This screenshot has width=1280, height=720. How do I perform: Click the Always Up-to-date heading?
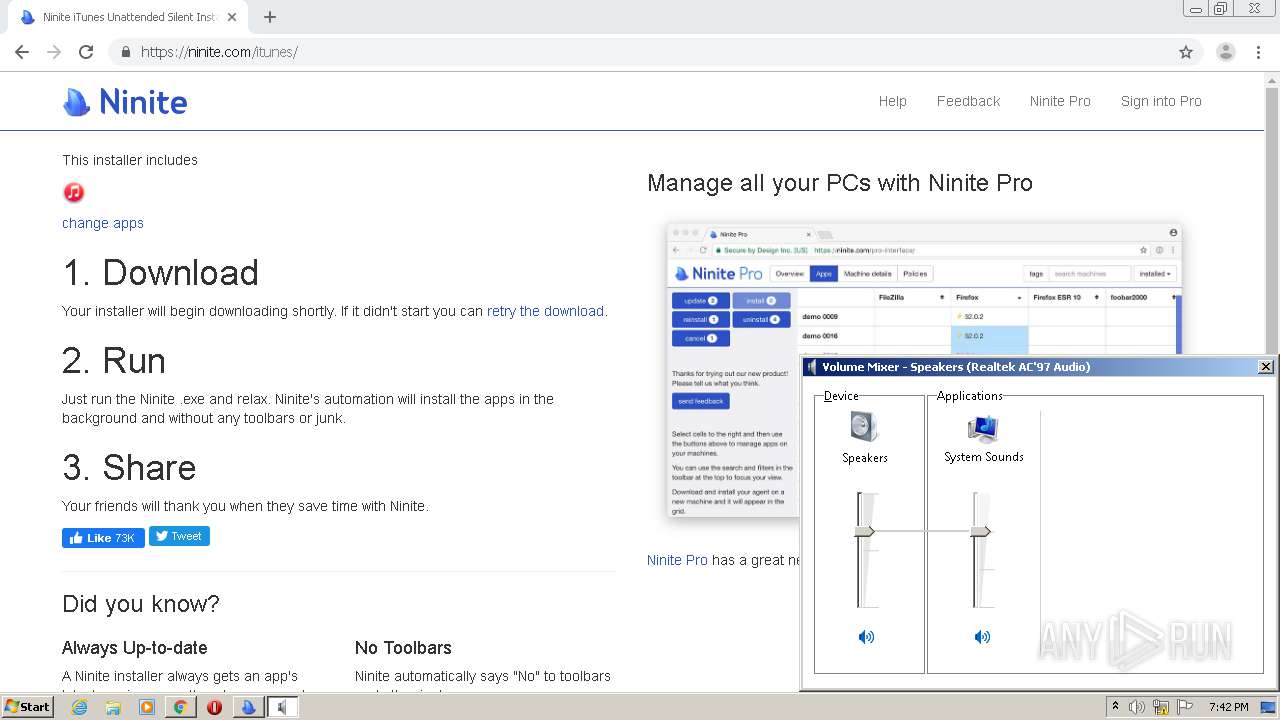point(135,648)
